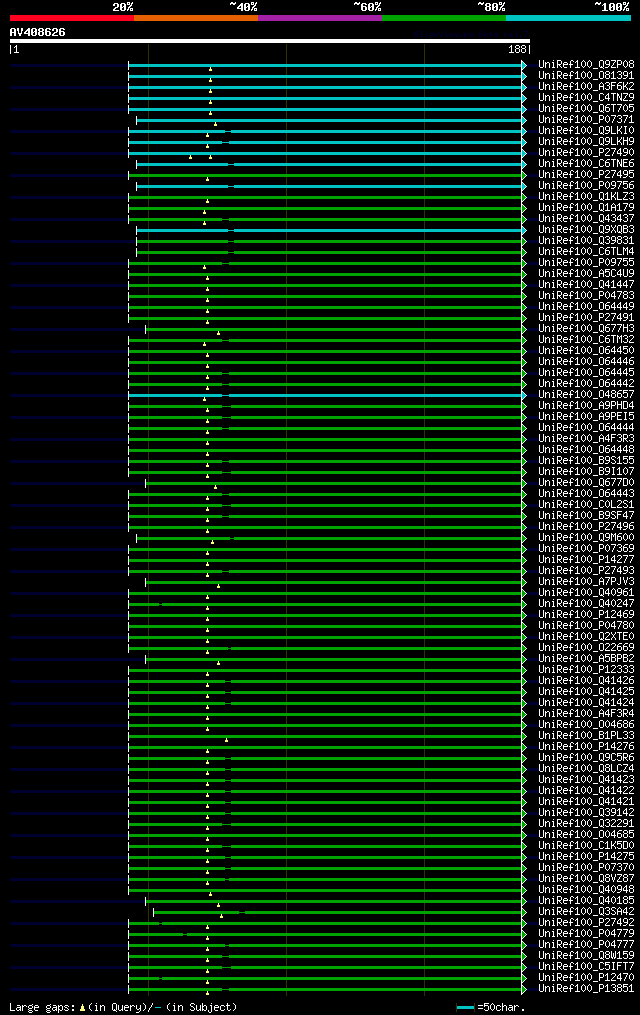Image resolution: width=640 pixels, height=1015 pixels.
Task: Click the green alignment bar for UniRef100_Q3SA42
Action: coord(340,913)
